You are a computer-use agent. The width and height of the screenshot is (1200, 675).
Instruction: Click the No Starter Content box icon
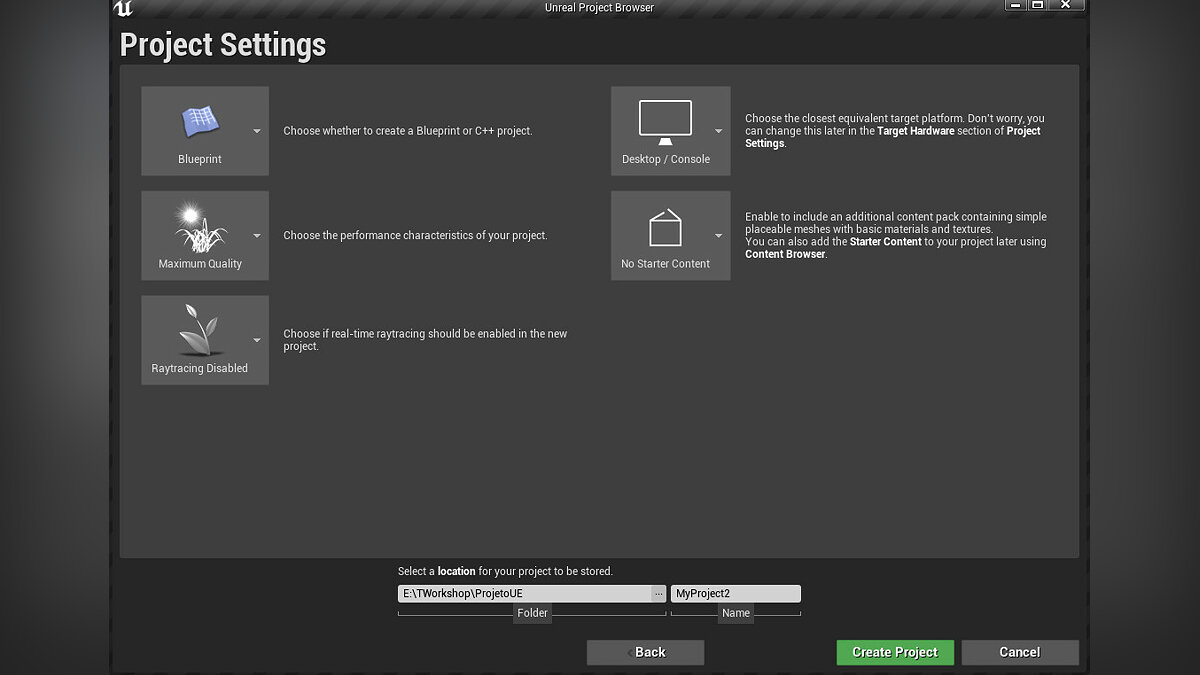[665, 228]
